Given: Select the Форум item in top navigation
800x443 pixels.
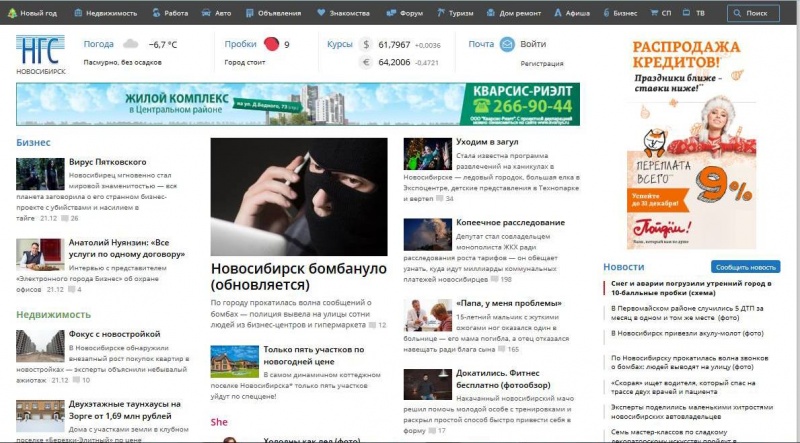Looking at the screenshot, I should (x=404, y=14).
